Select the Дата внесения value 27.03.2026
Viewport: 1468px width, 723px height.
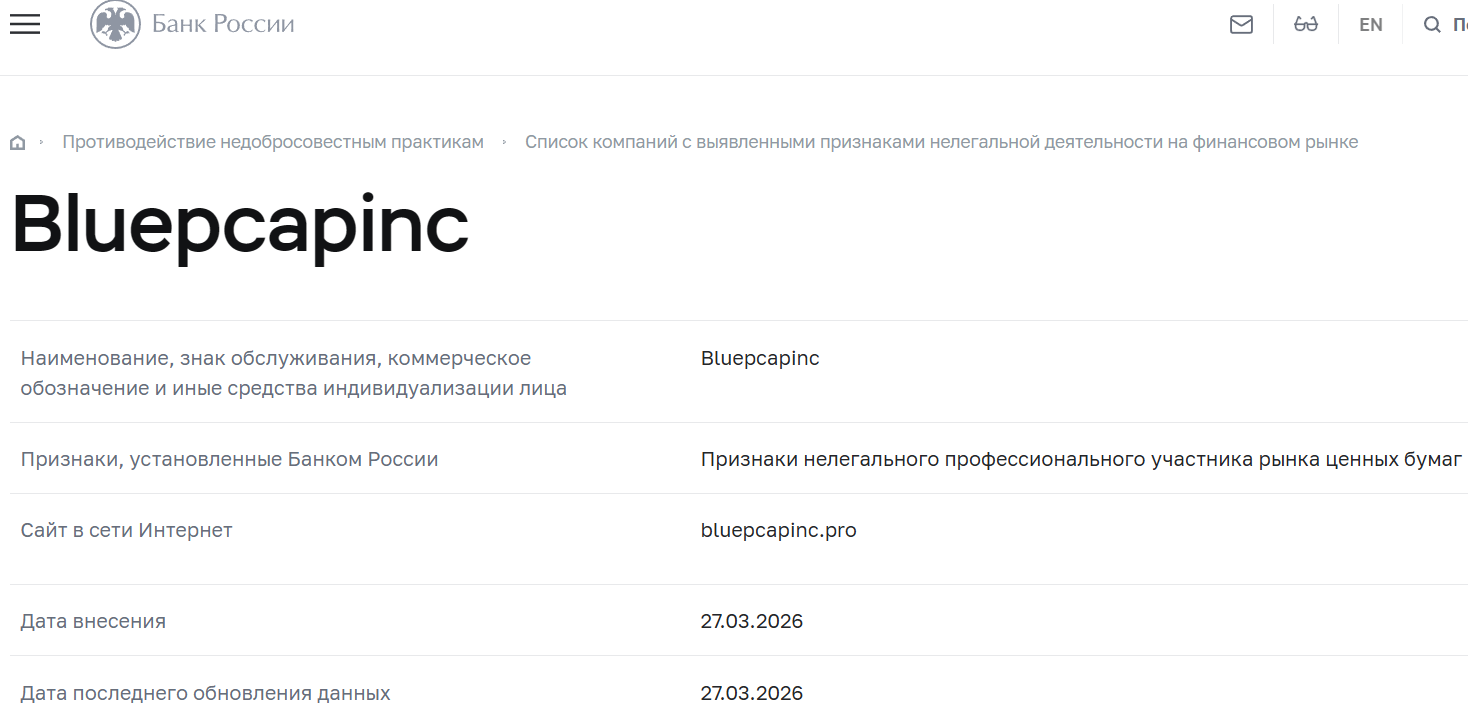point(751,621)
